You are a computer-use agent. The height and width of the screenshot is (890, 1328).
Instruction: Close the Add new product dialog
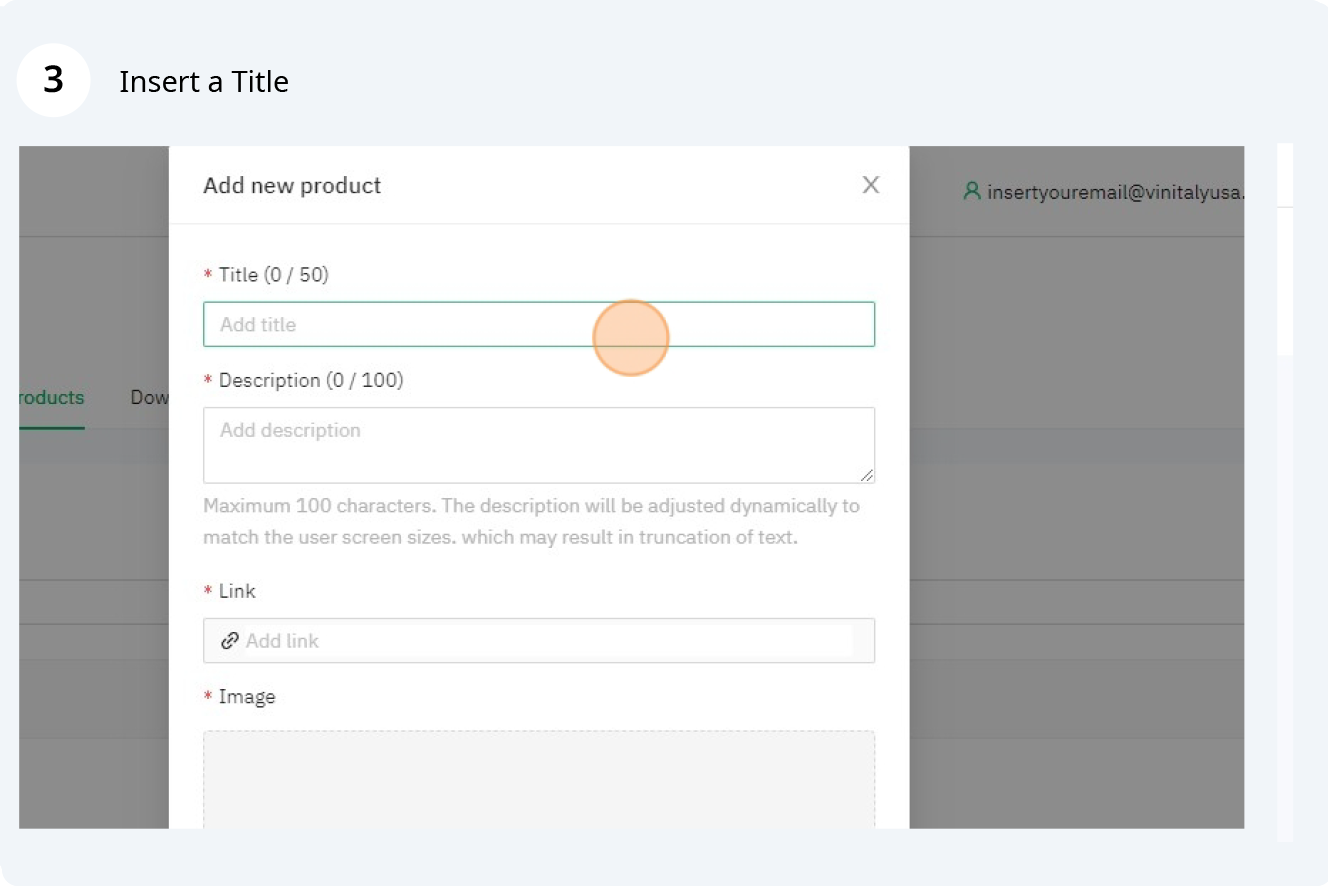click(870, 185)
